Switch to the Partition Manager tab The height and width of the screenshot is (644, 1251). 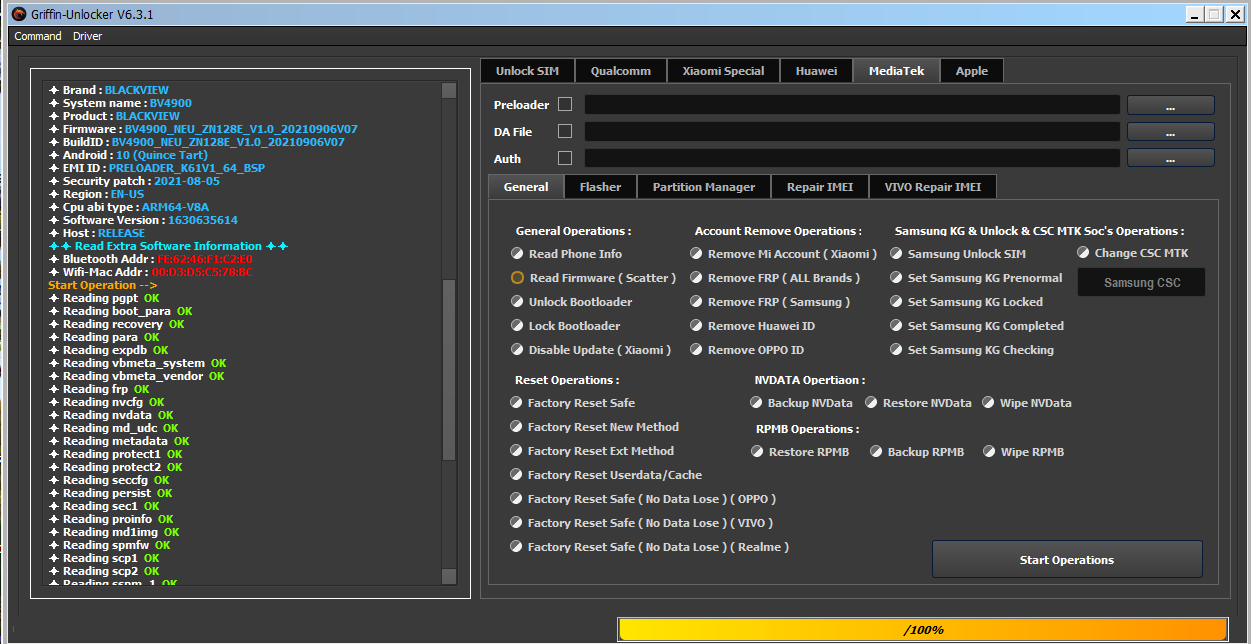(x=703, y=187)
